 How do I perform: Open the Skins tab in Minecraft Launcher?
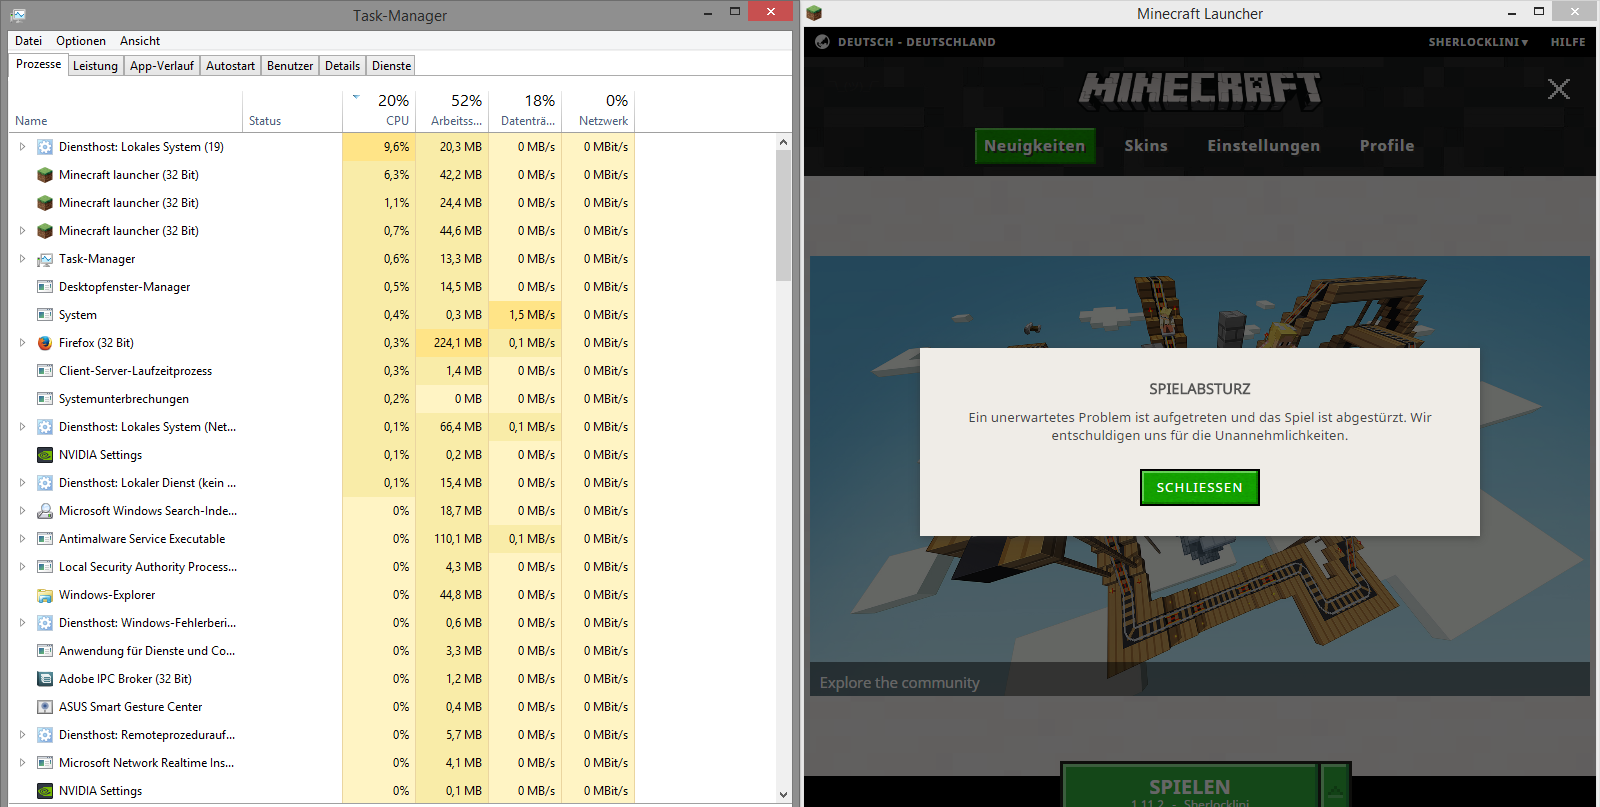pyautogui.click(x=1146, y=146)
